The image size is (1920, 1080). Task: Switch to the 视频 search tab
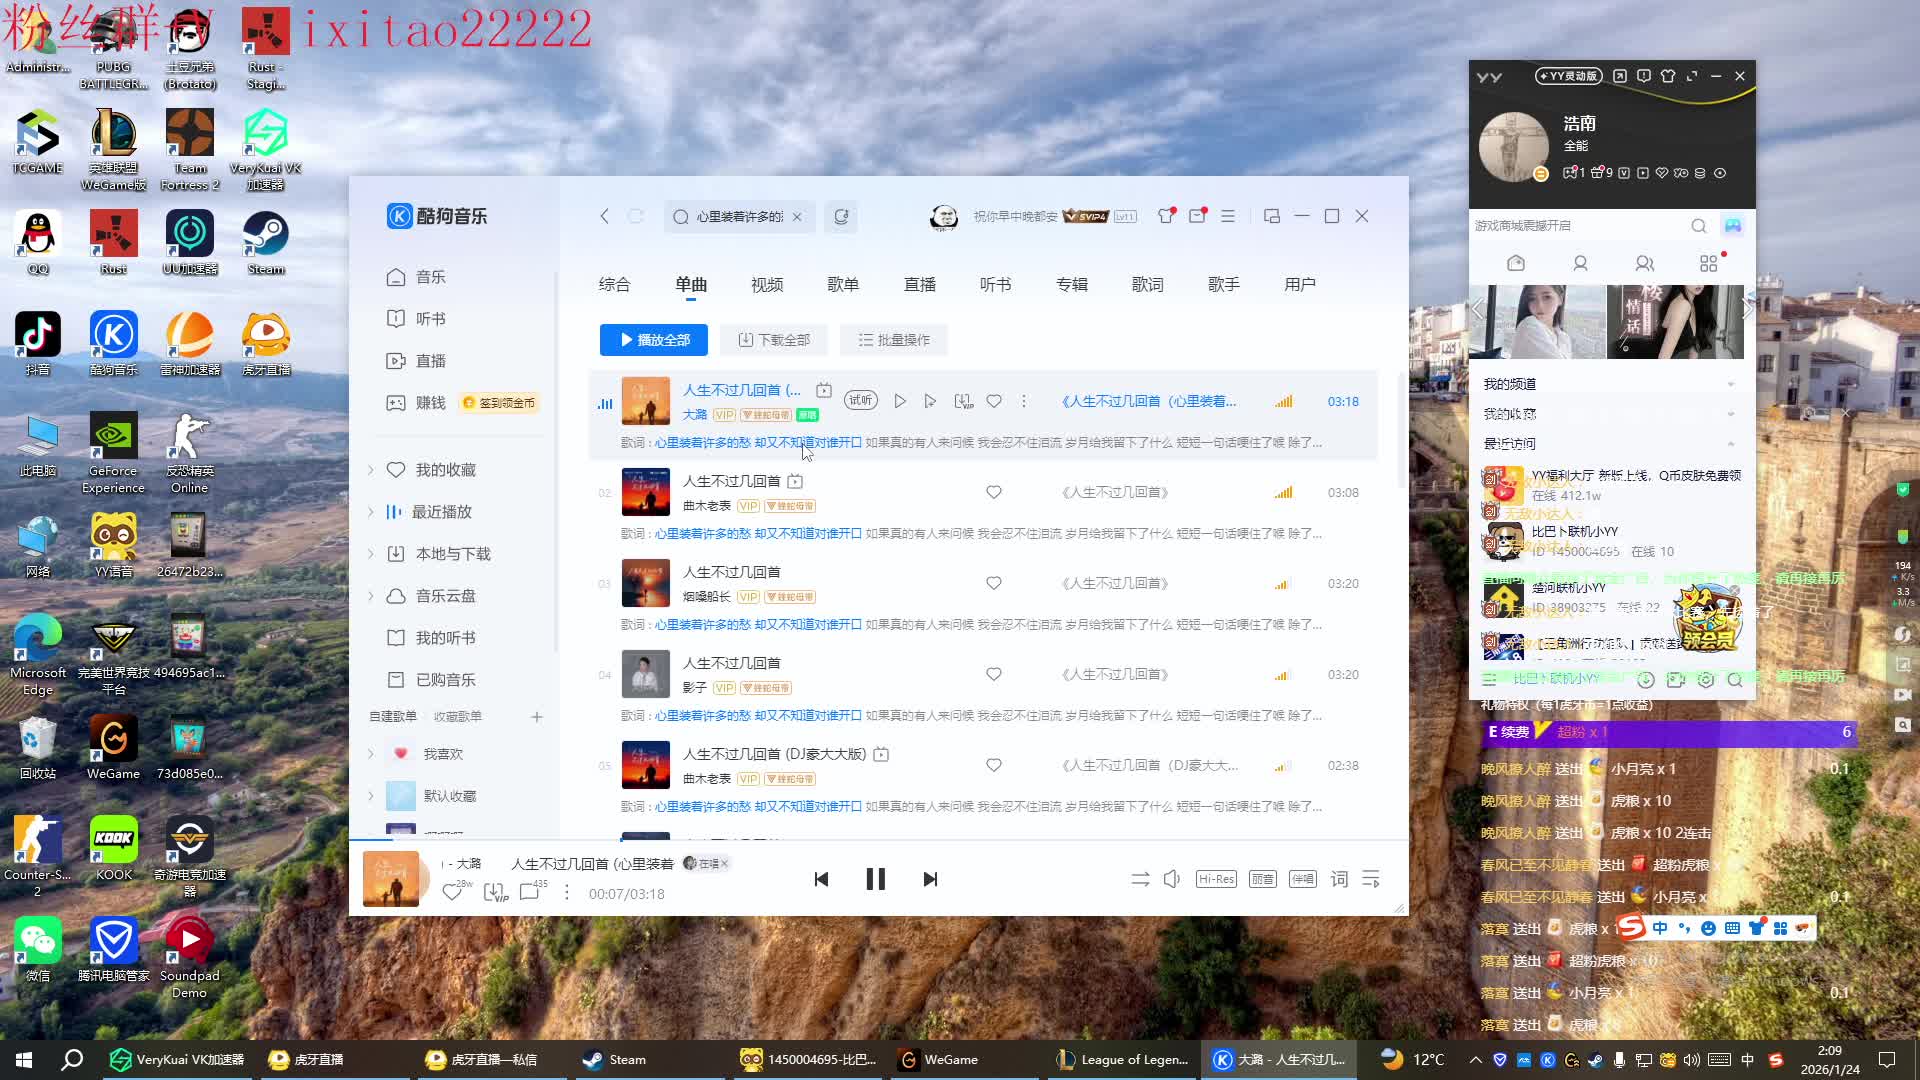766,284
